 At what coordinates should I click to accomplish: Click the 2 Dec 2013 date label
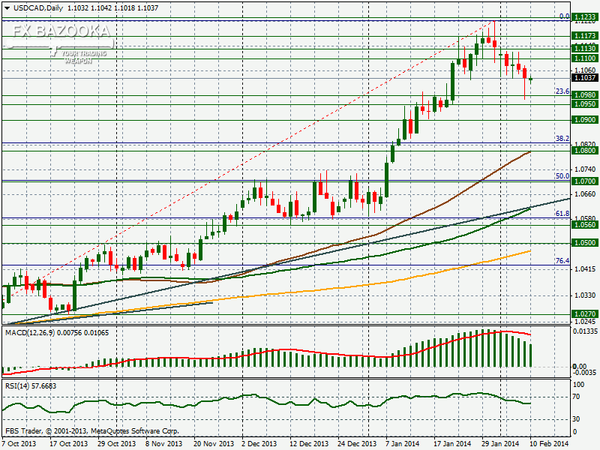point(259,444)
